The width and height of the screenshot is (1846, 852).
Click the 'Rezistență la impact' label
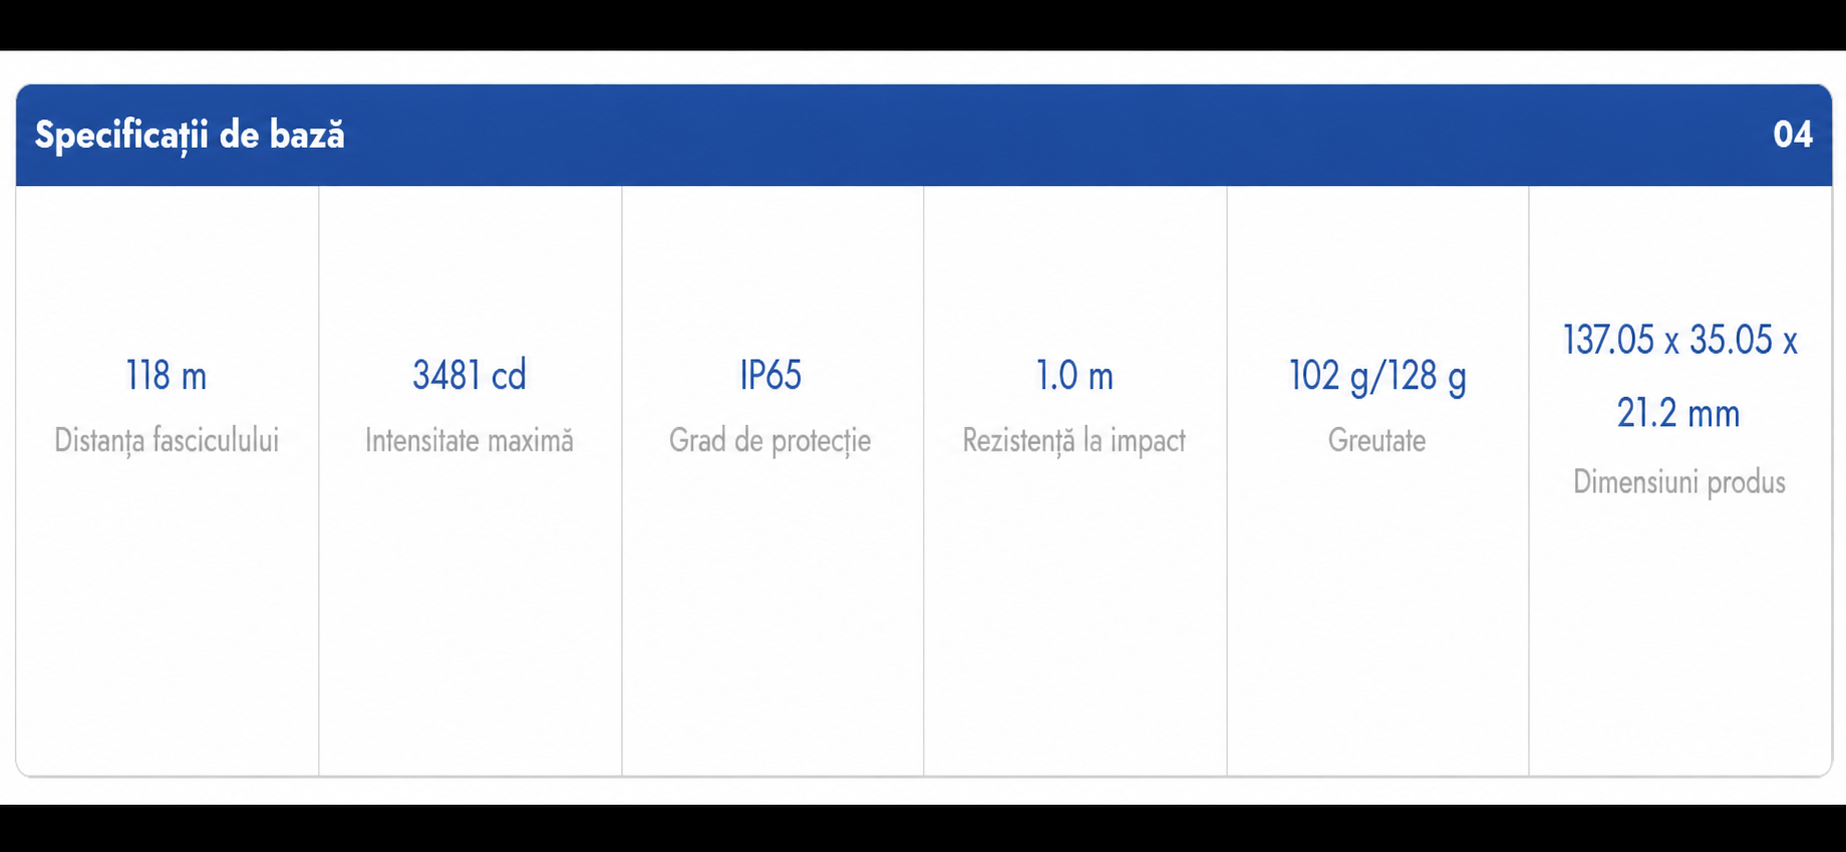point(1074,440)
